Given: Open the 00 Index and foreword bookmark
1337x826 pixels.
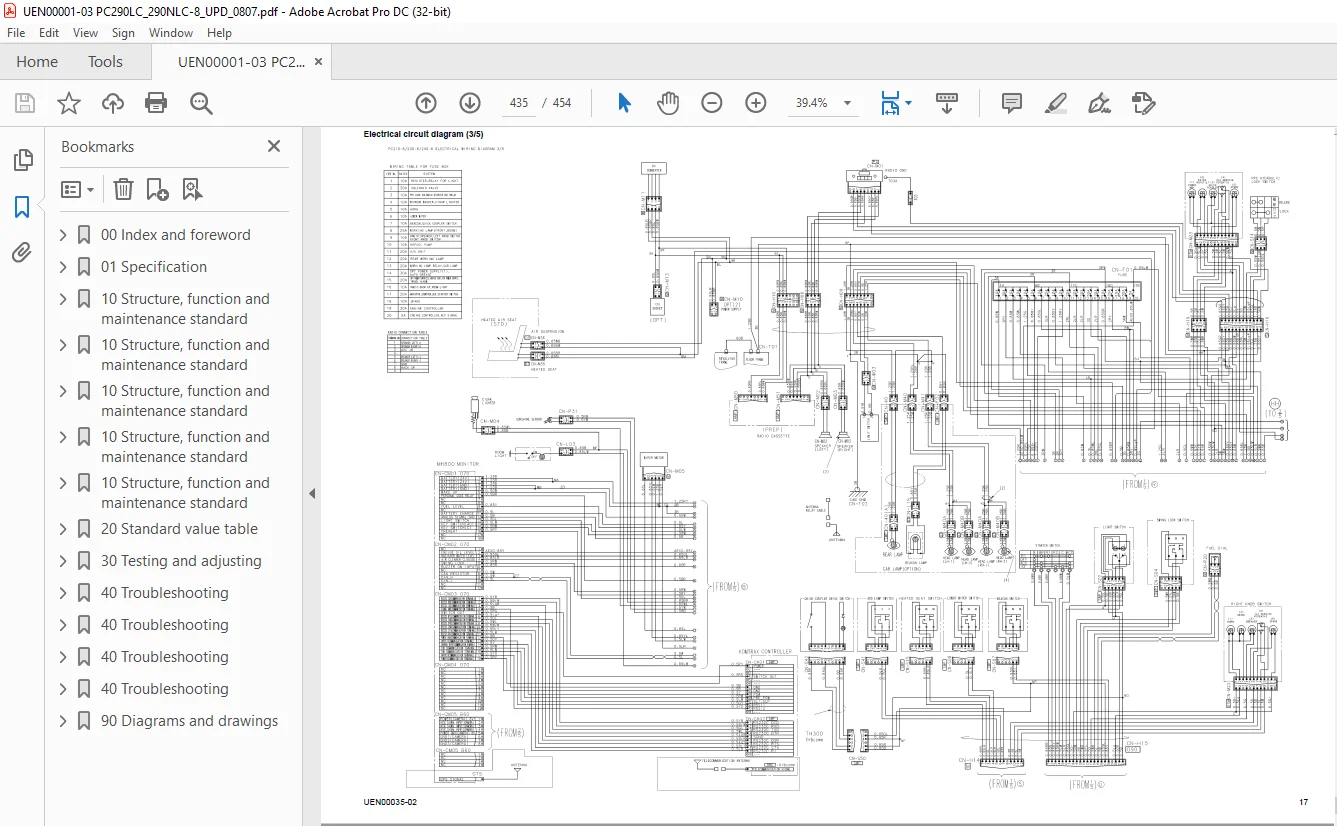Looking at the screenshot, I should coord(176,235).
